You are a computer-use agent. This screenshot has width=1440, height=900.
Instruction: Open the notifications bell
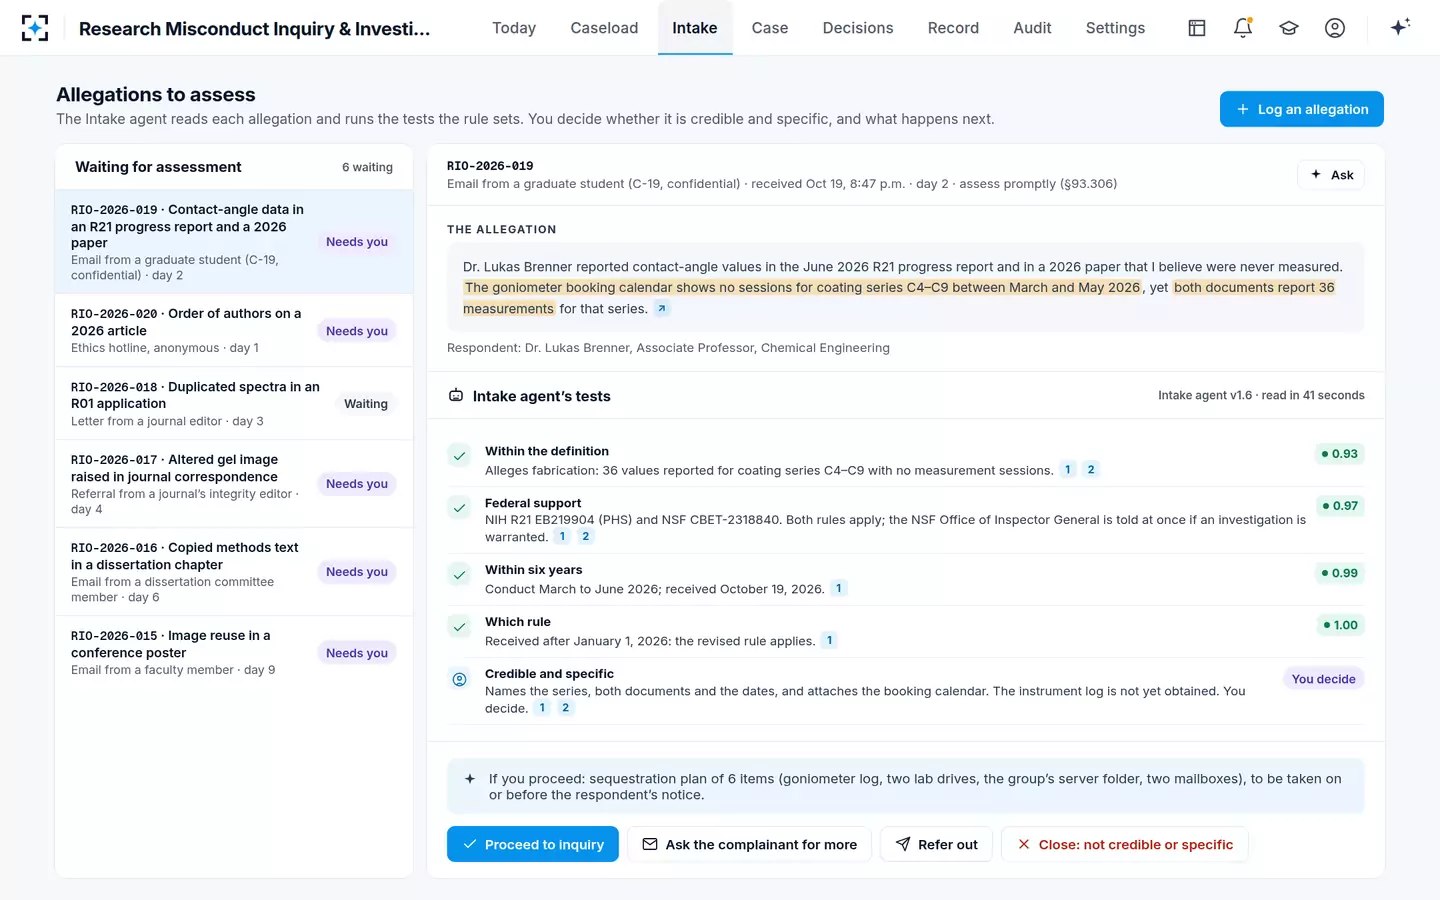1243,28
